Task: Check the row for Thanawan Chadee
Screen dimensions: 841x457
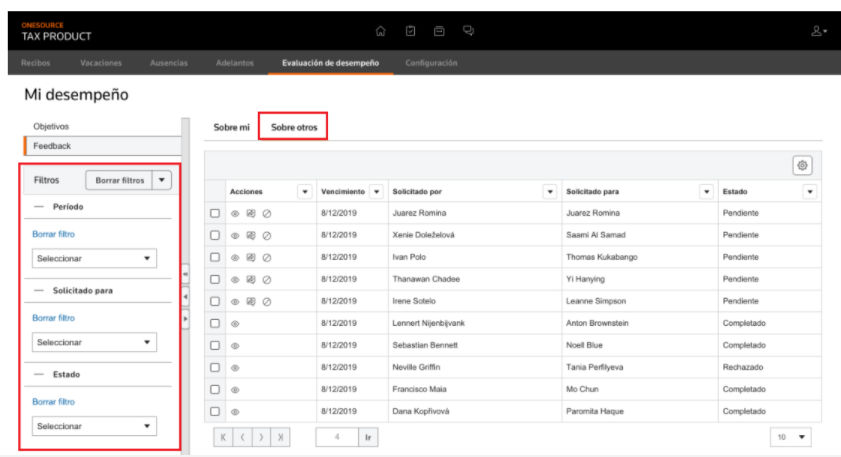Action: [215, 279]
